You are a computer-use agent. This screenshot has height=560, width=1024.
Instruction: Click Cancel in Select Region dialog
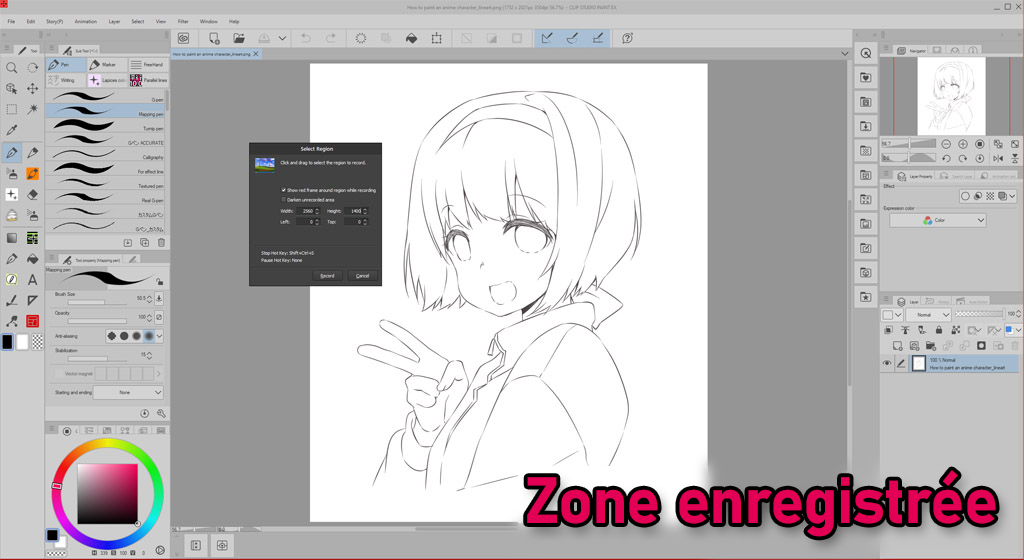click(362, 275)
